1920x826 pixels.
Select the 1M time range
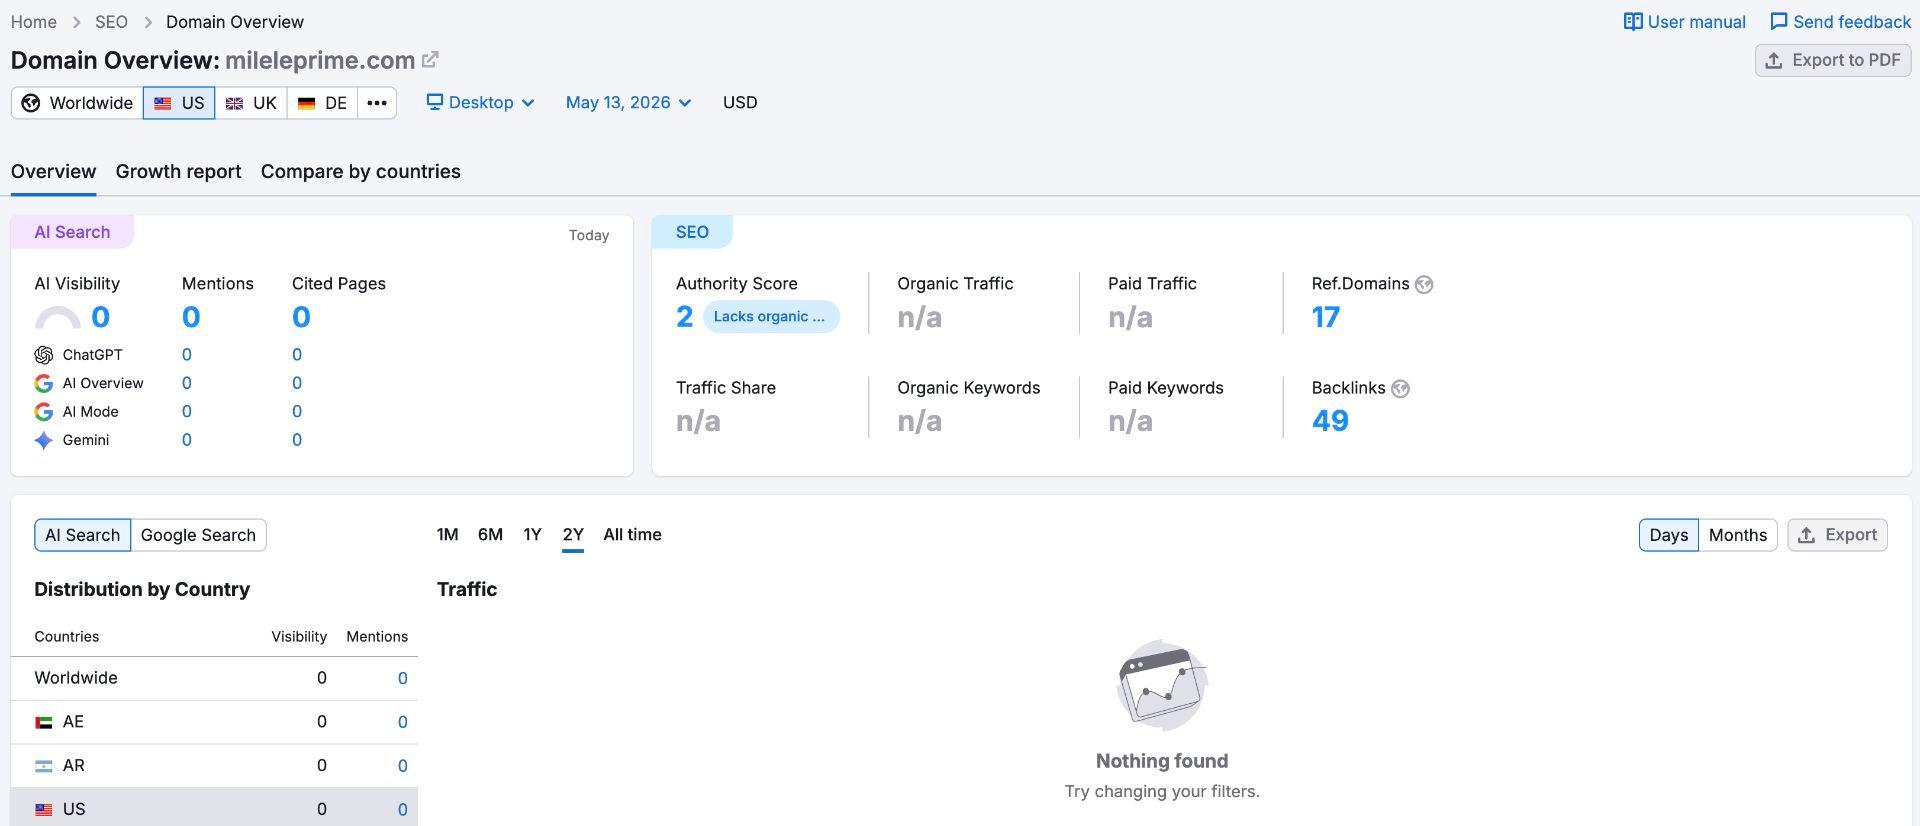coord(447,535)
